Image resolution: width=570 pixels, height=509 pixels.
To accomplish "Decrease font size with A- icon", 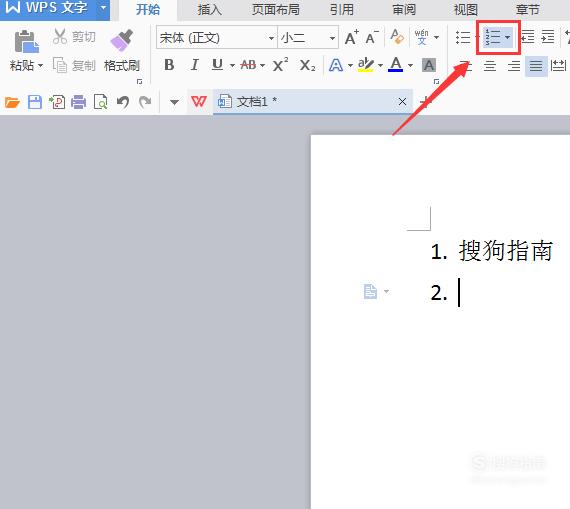I will click(x=372, y=37).
